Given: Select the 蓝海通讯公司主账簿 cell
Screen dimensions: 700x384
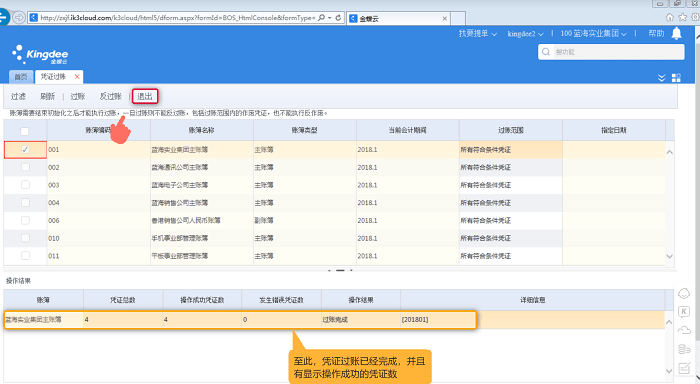Looking at the screenshot, I should pyautogui.click(x=201, y=167).
